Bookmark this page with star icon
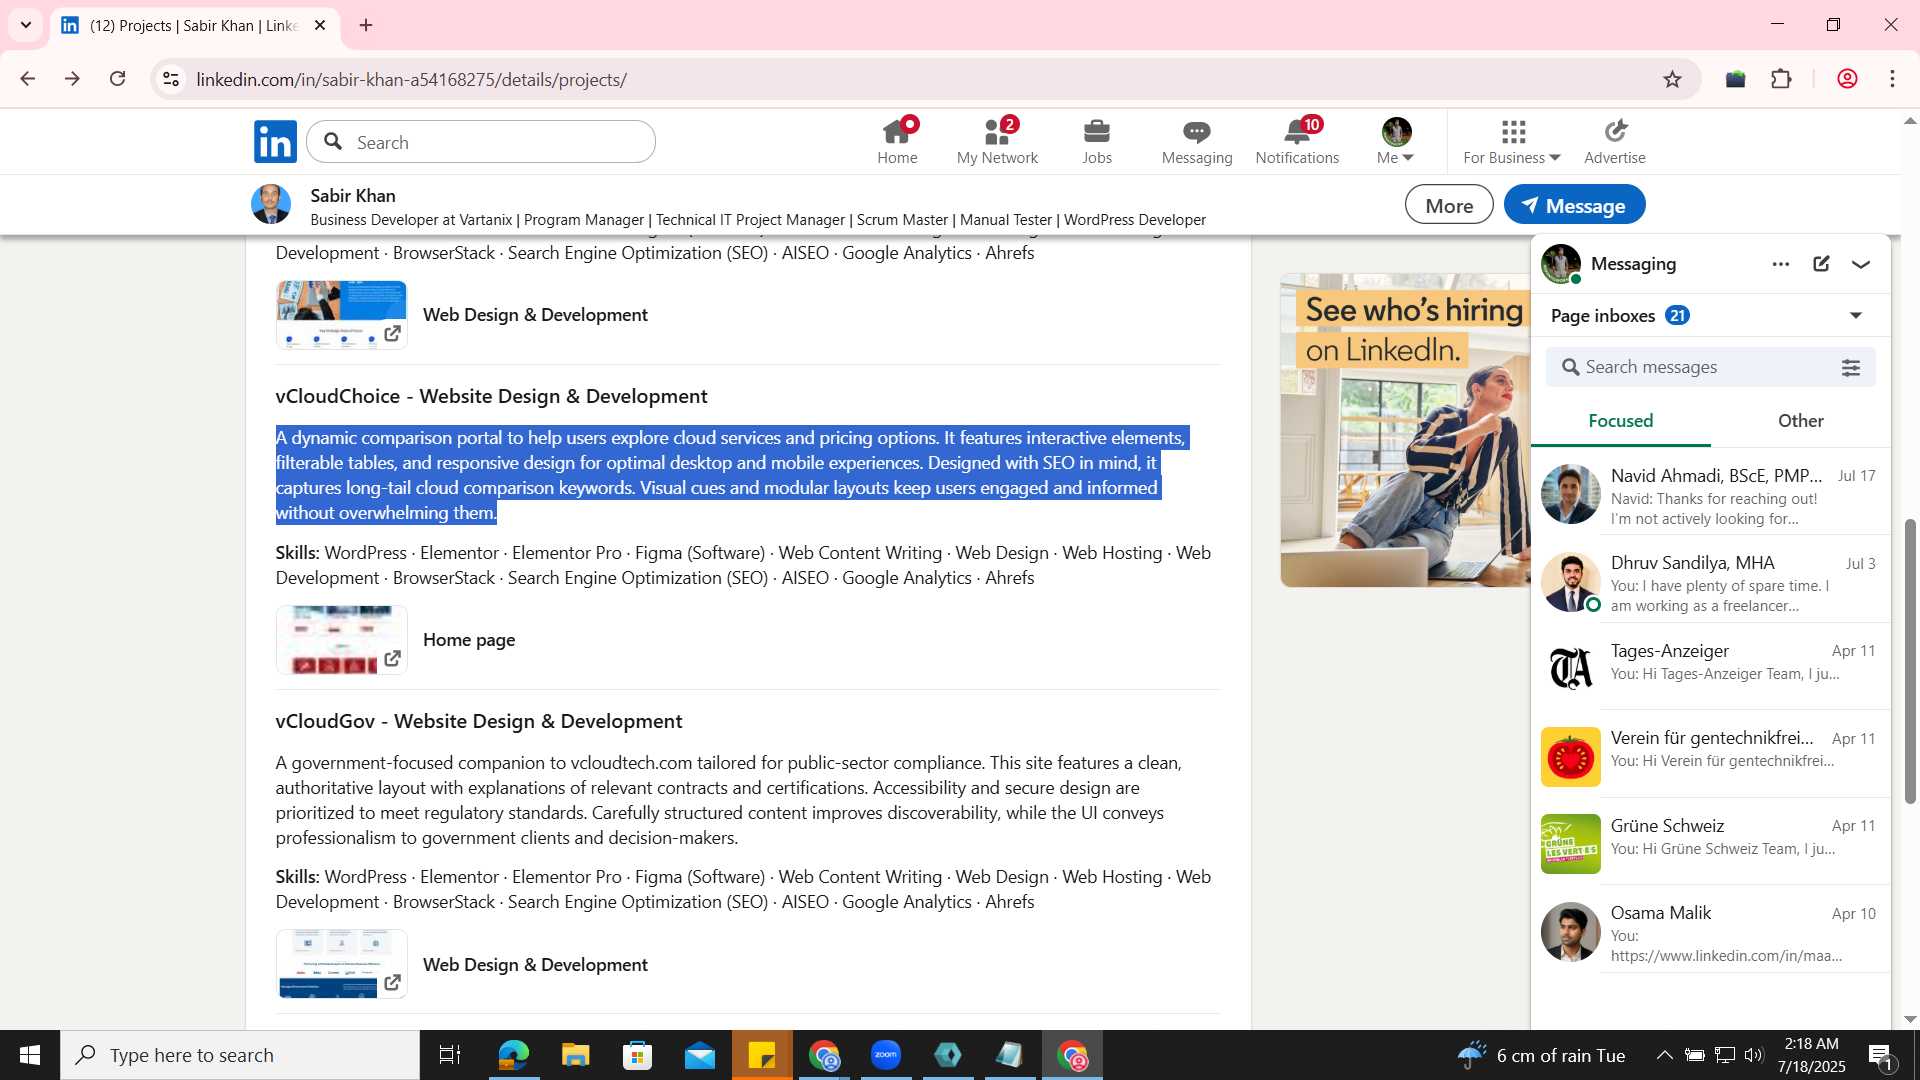1920x1080 pixels. tap(1672, 79)
